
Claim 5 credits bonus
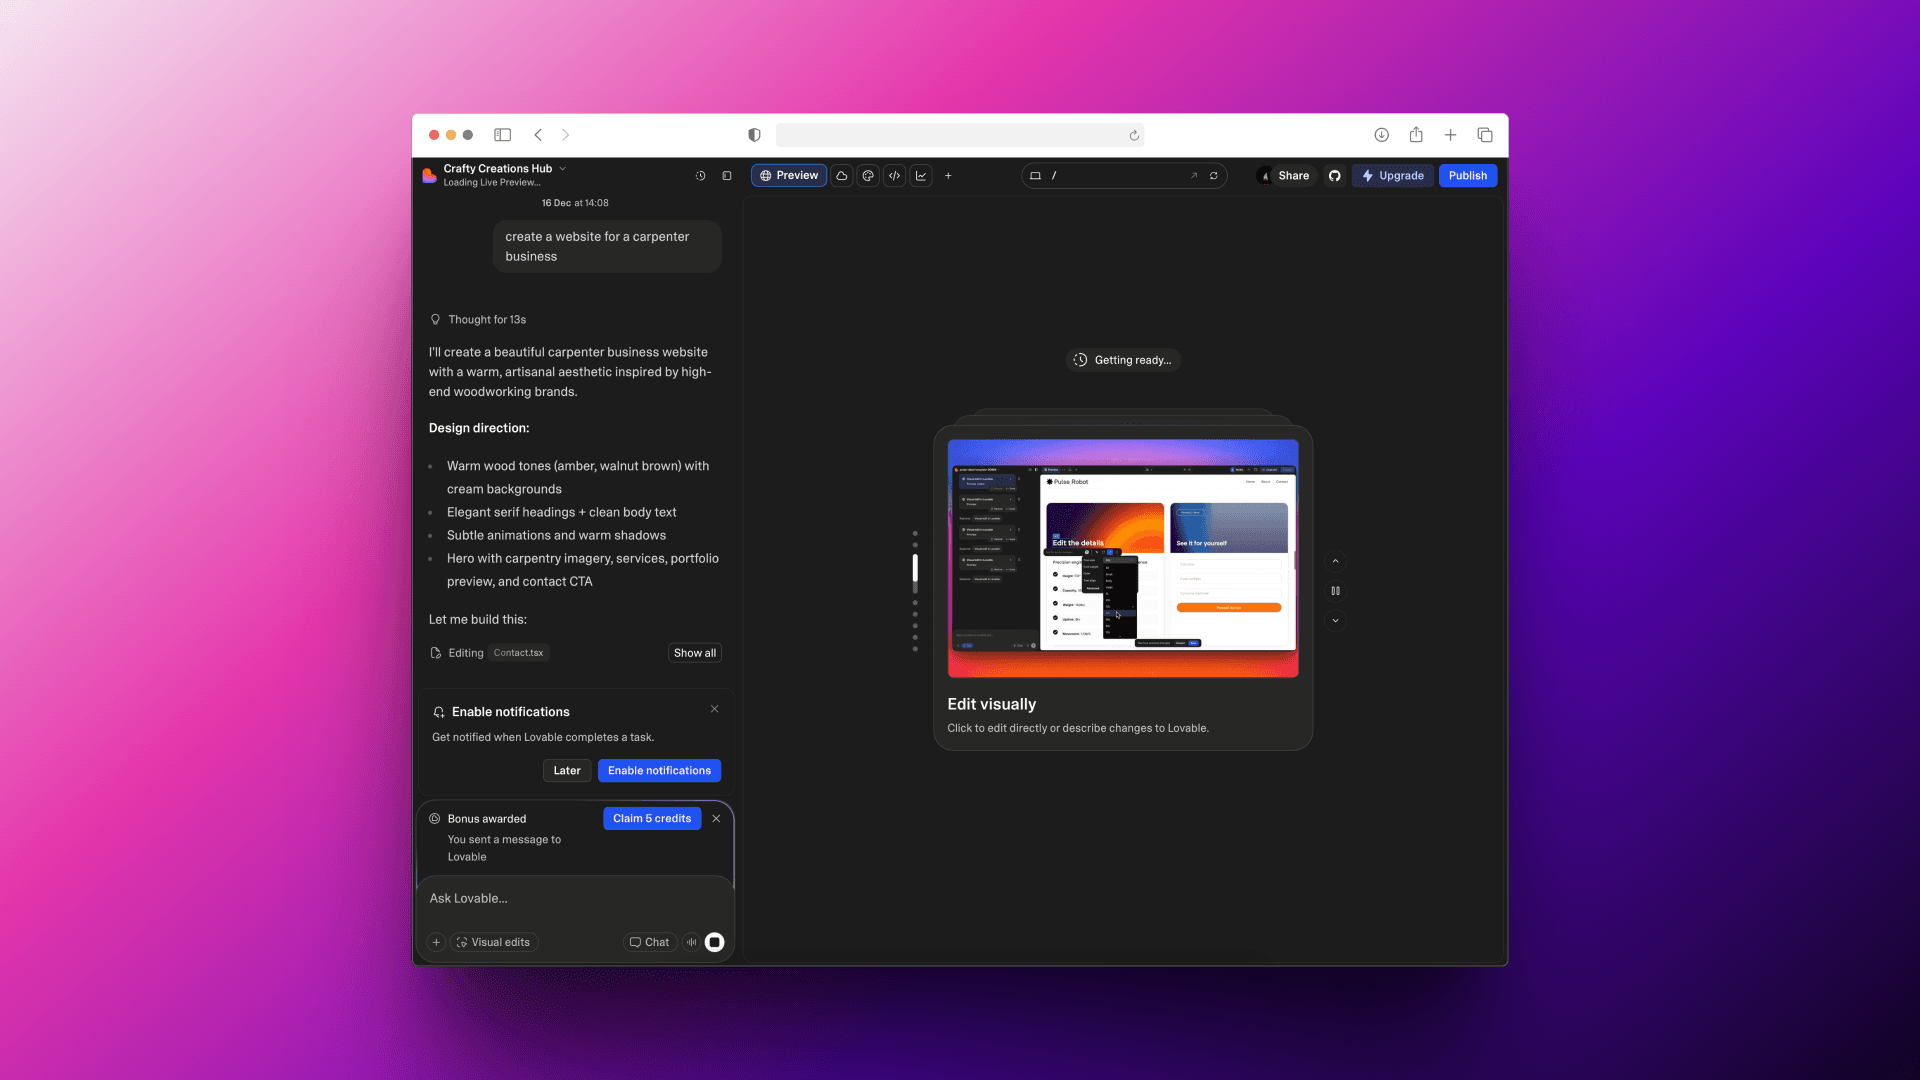click(x=652, y=818)
